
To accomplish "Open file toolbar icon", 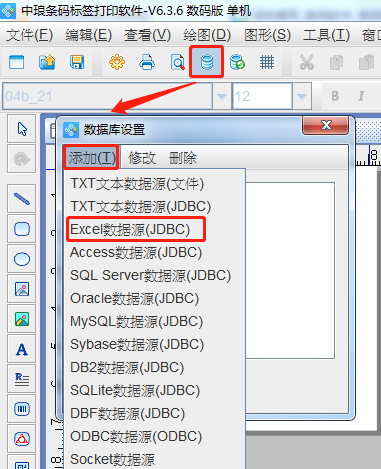I will [x=47, y=62].
